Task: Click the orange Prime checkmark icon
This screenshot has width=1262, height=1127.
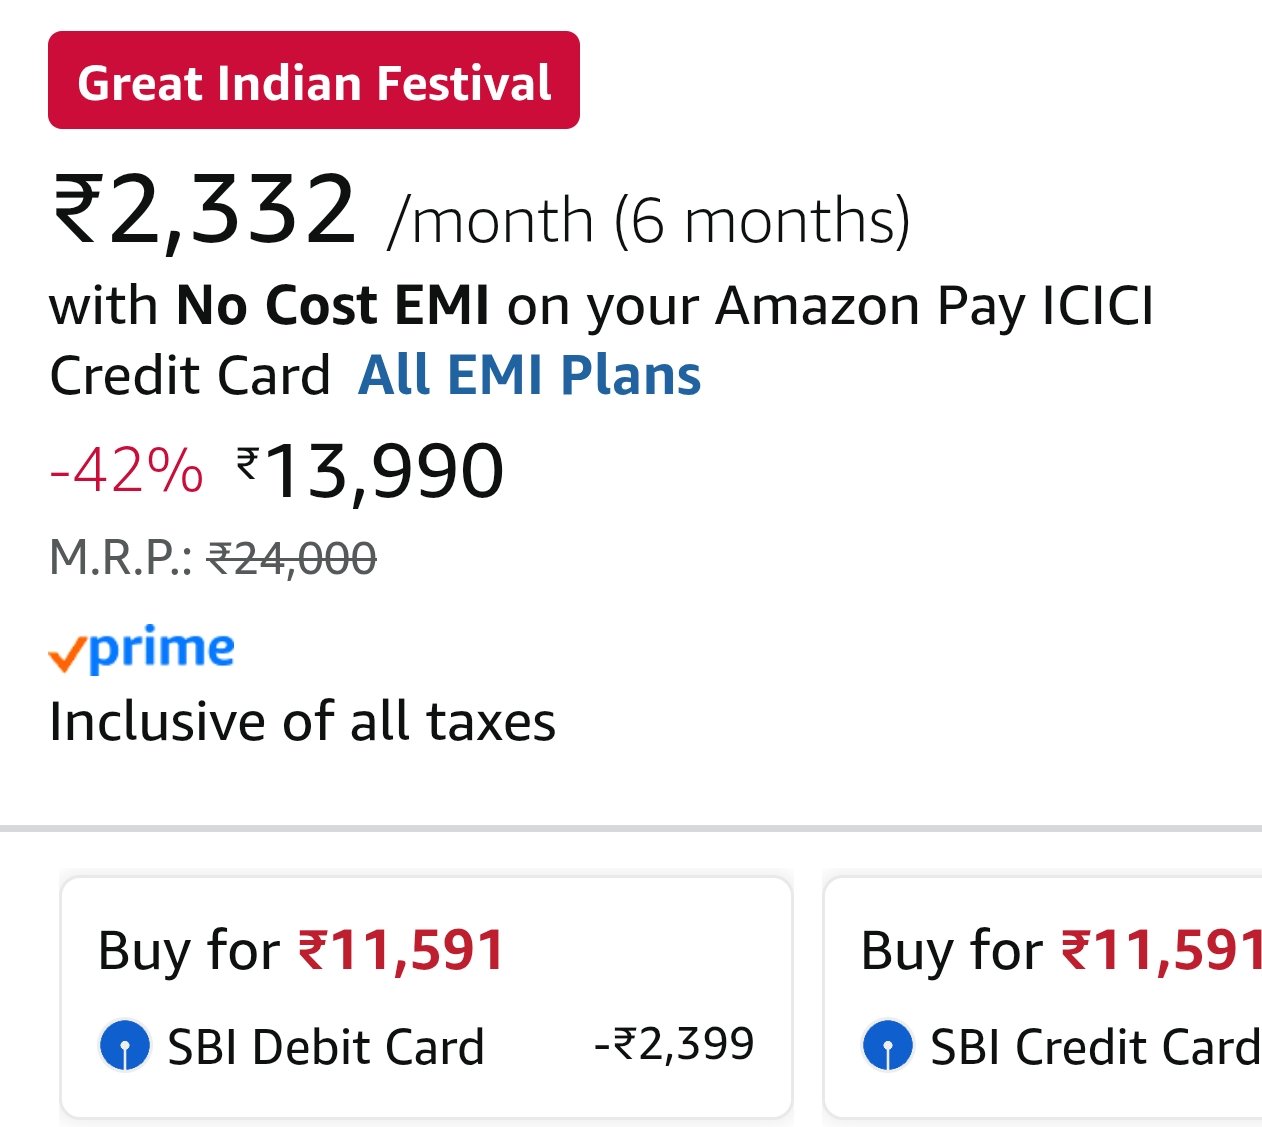Action: click(66, 655)
